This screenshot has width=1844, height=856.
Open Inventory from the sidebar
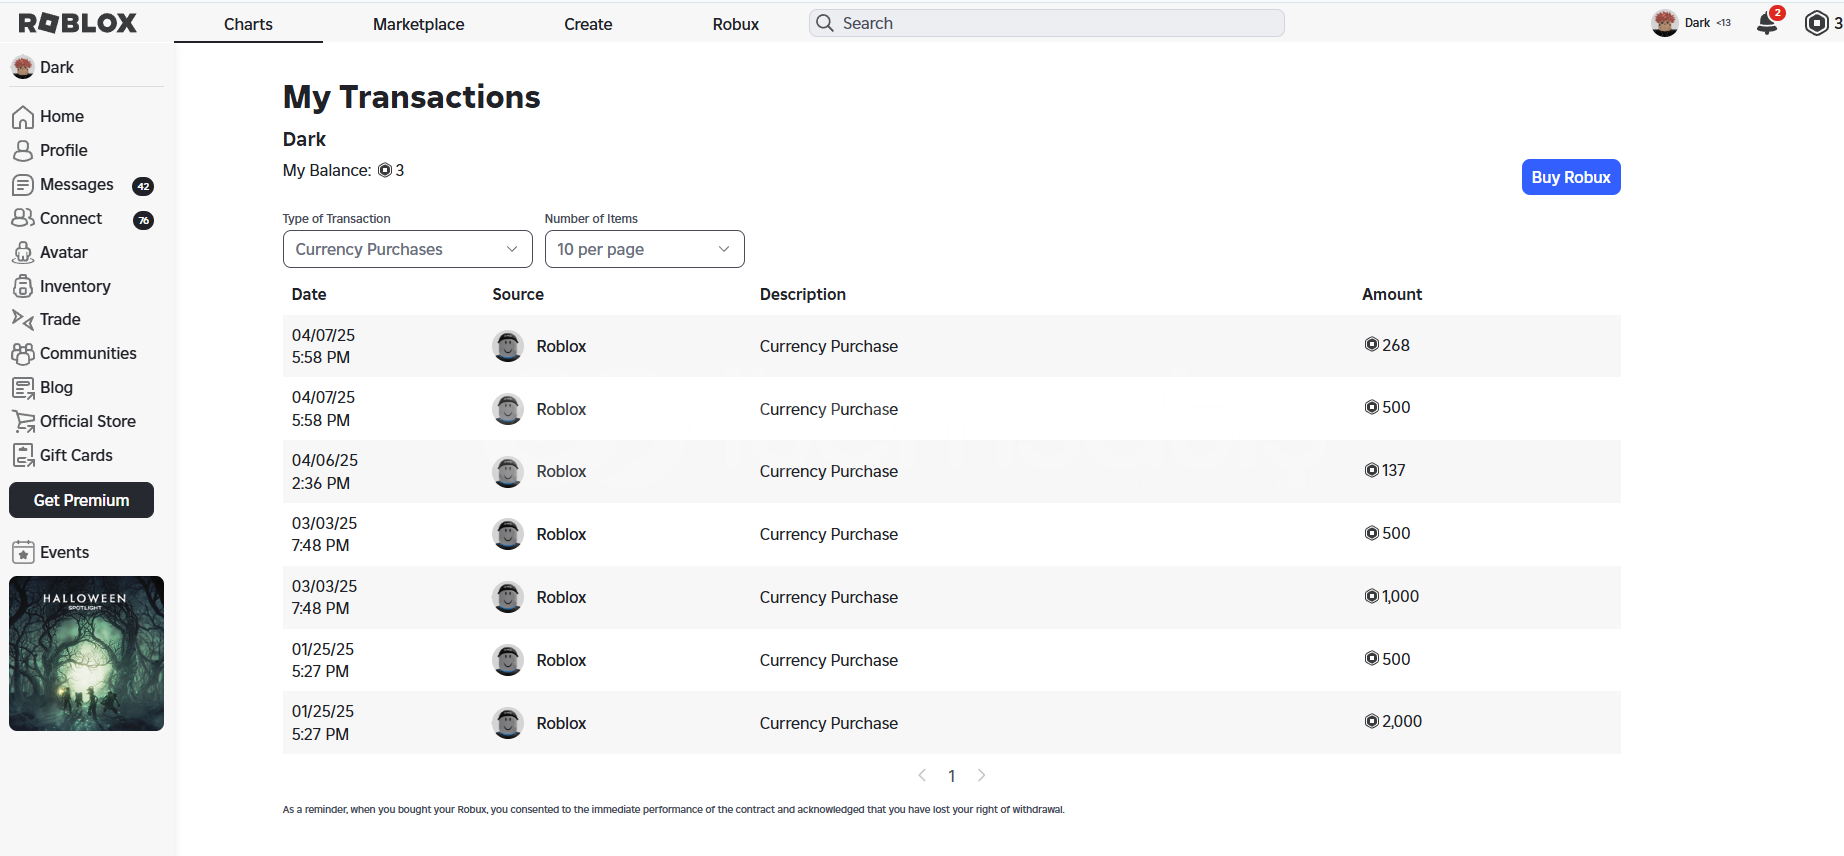point(74,287)
